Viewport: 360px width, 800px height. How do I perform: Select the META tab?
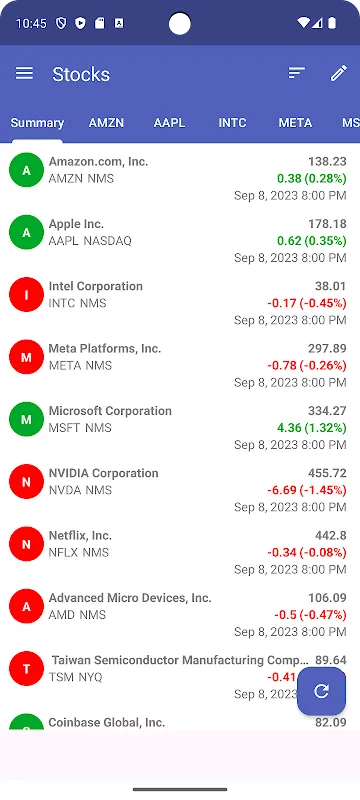(x=295, y=123)
